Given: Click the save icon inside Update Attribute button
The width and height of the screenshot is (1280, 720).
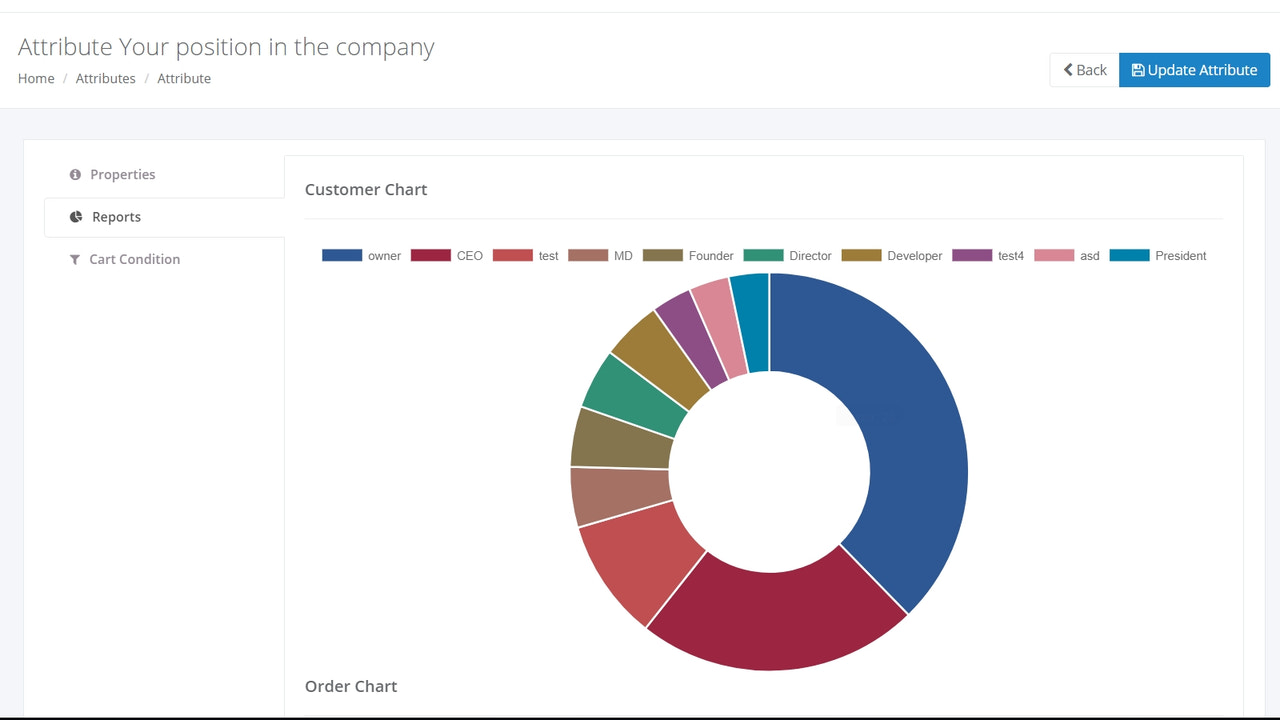Looking at the screenshot, I should pos(1138,70).
